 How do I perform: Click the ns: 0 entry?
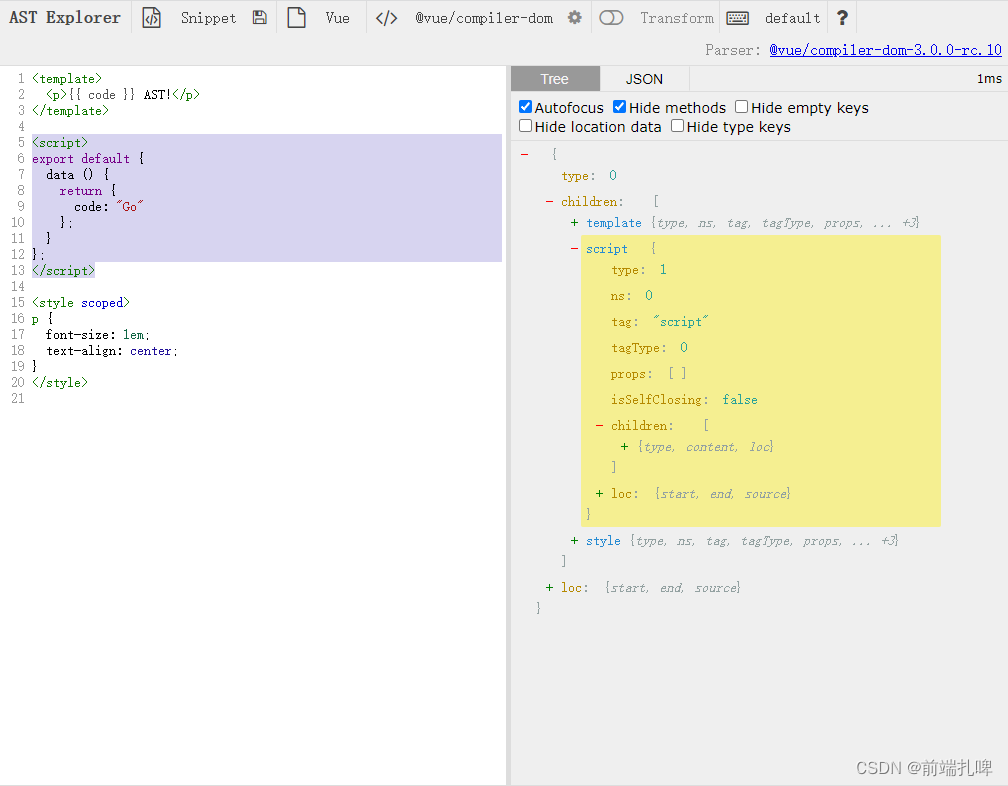point(631,296)
